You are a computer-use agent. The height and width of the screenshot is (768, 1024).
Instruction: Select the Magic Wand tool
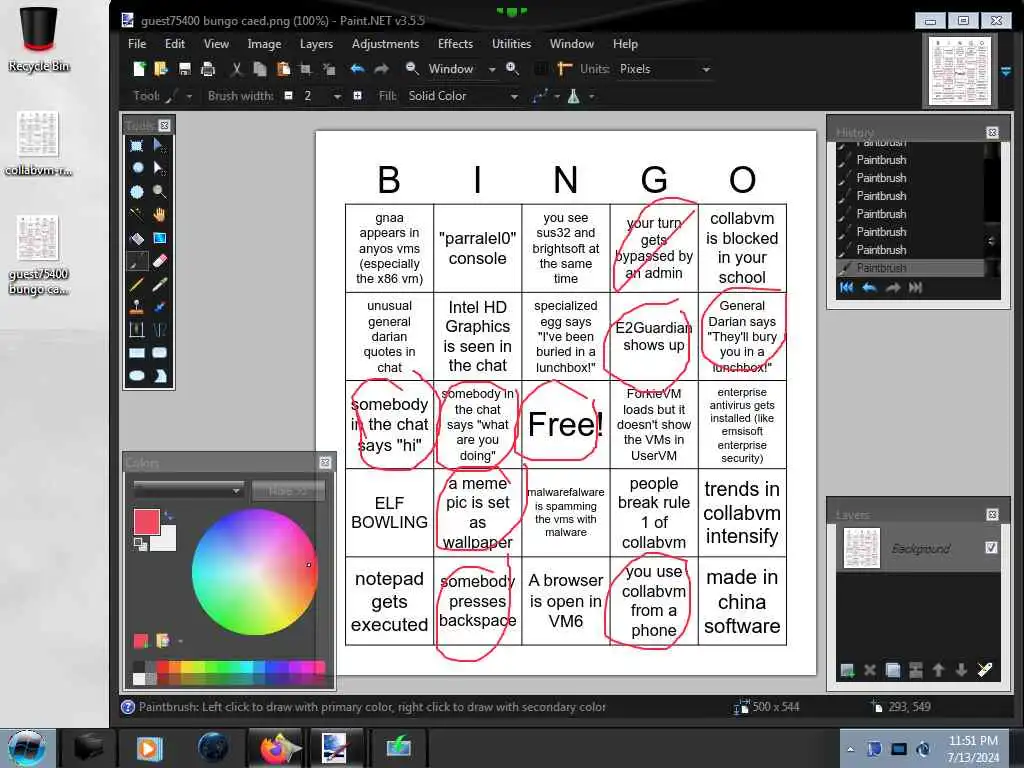[x=136, y=214]
